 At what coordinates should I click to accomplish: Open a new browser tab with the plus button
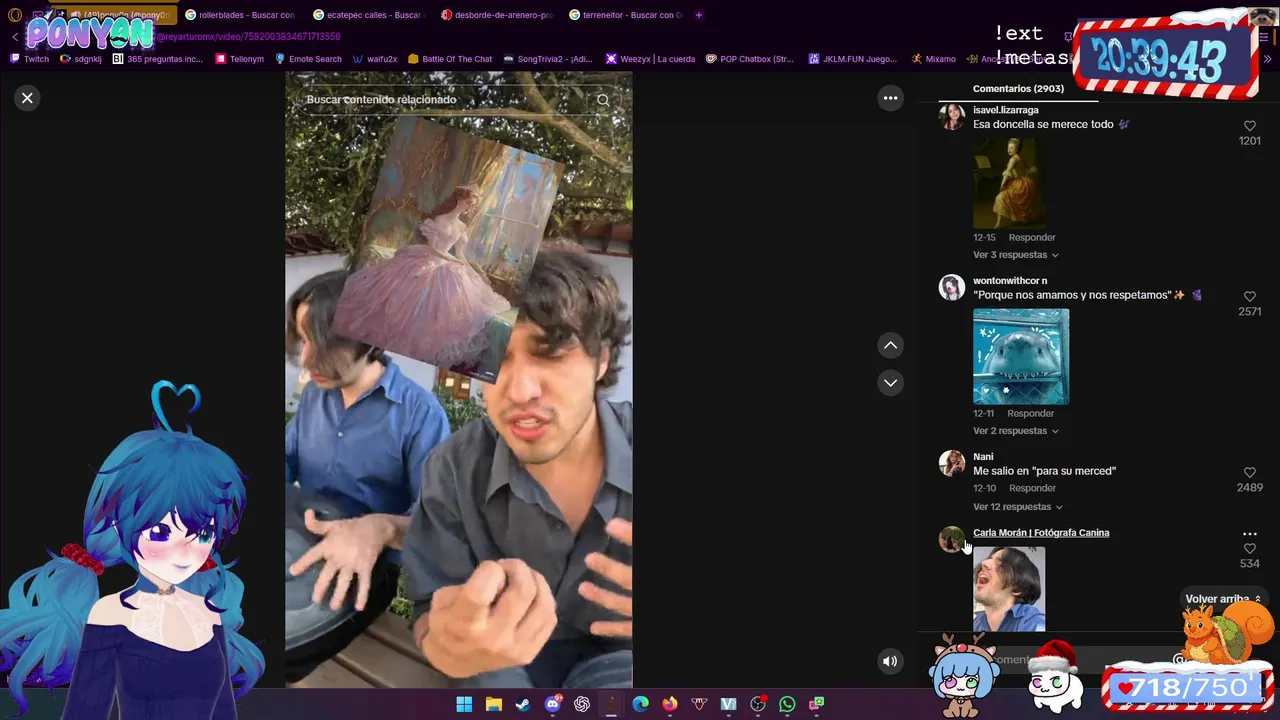pos(699,15)
